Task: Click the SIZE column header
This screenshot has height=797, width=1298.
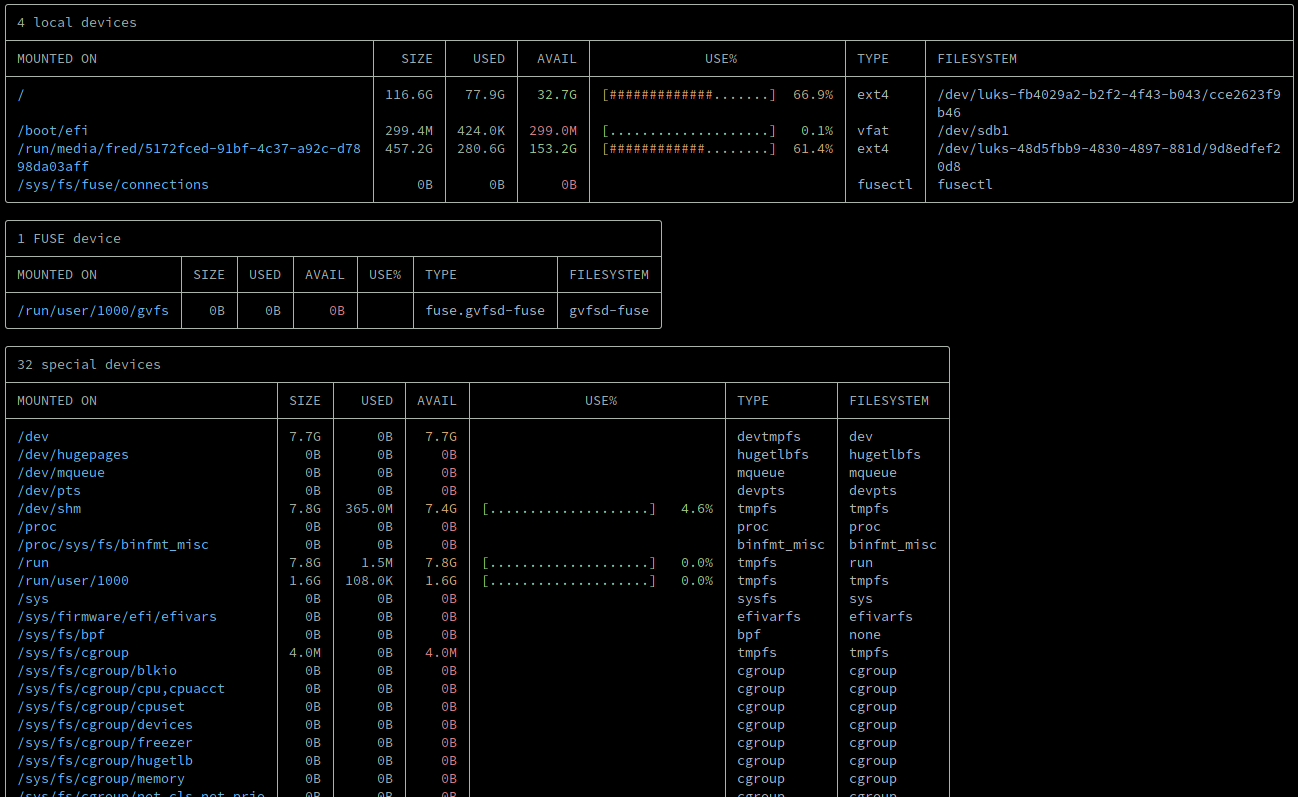Action: pyautogui.click(x=417, y=58)
